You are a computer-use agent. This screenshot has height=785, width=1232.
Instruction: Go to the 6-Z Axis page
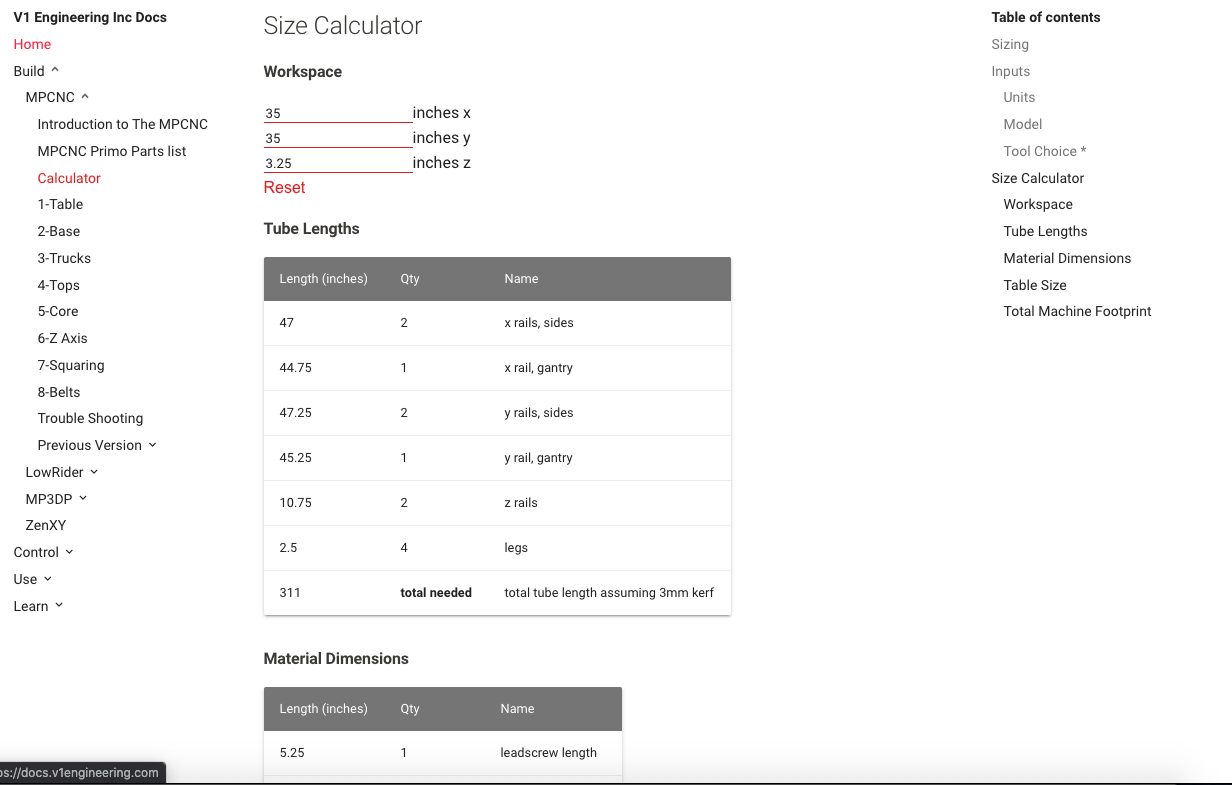click(x=62, y=338)
